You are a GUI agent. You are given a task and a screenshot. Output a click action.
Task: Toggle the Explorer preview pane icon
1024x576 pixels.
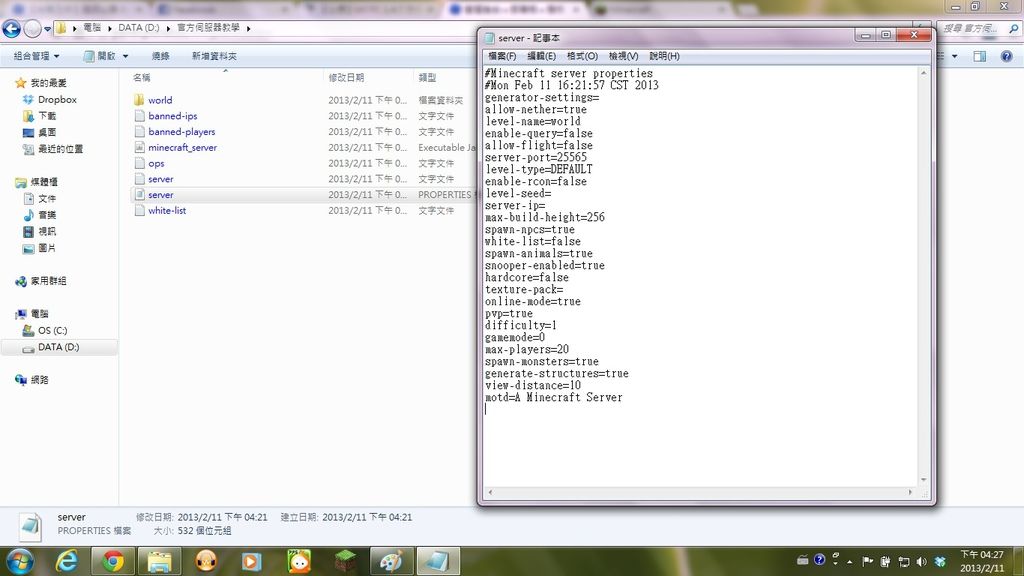pyautogui.click(x=980, y=57)
